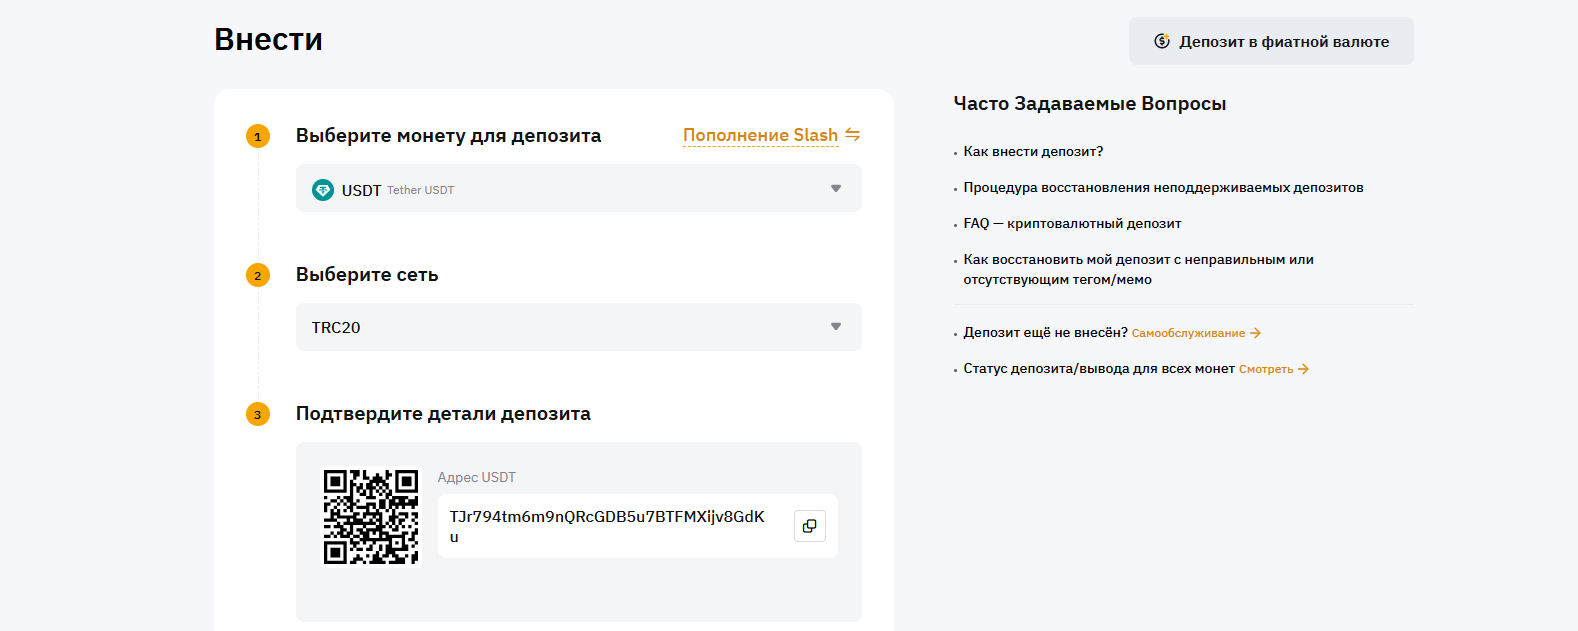
Task: Open unsupported deposits recovery procedure link
Action: (x=1163, y=188)
